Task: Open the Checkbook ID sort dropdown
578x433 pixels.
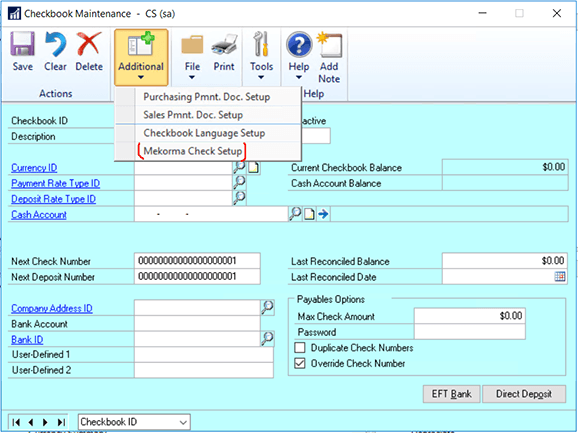Action: coord(134,422)
